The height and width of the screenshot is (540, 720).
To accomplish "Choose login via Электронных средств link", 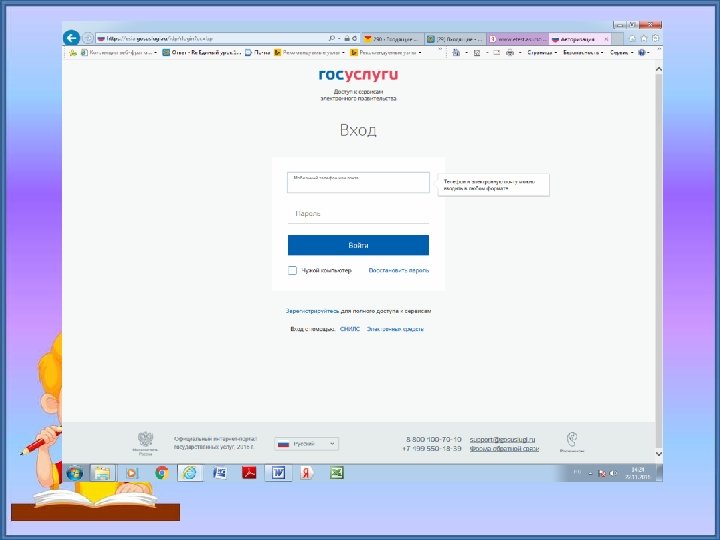I will 395,329.
